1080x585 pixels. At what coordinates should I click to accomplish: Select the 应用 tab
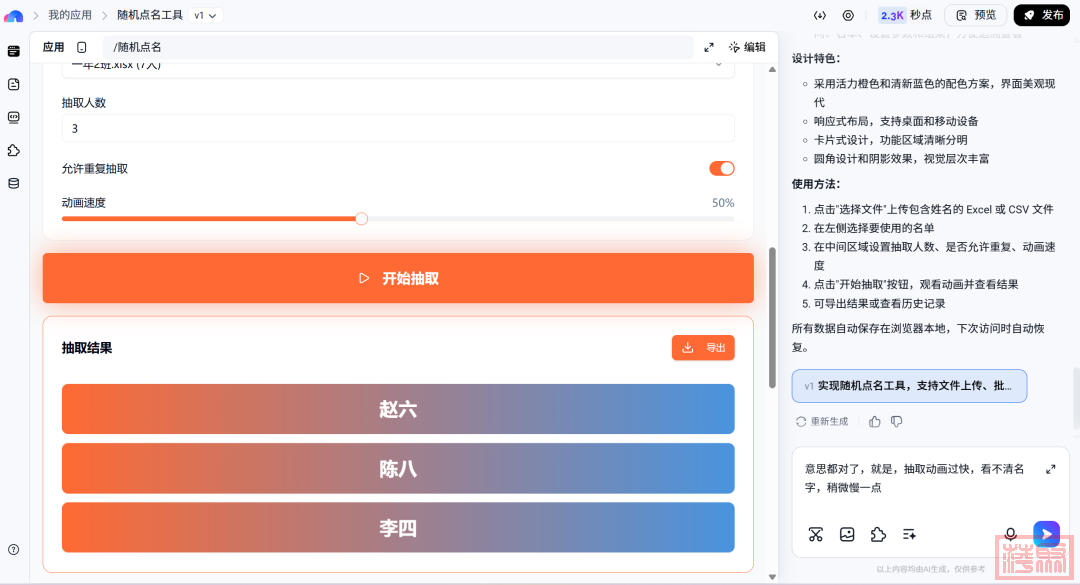coord(53,47)
